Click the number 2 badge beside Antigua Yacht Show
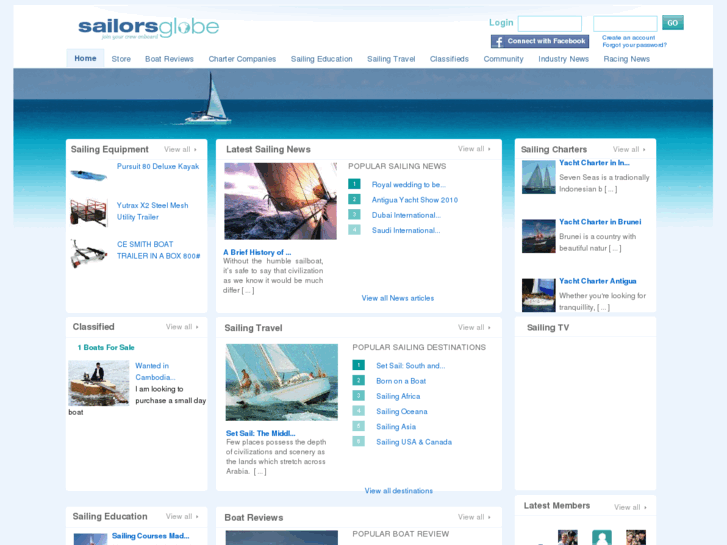 354,199
